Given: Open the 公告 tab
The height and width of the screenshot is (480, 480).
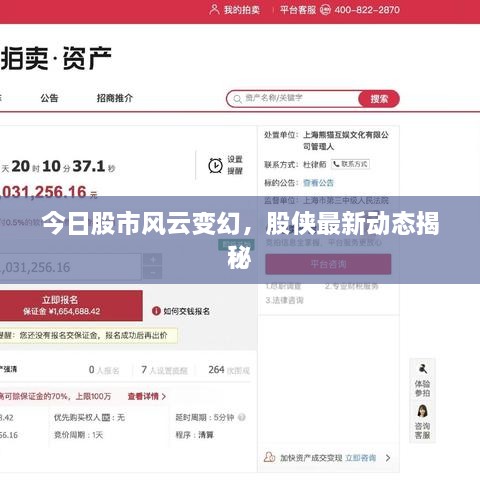Looking at the screenshot, I should click(x=49, y=98).
